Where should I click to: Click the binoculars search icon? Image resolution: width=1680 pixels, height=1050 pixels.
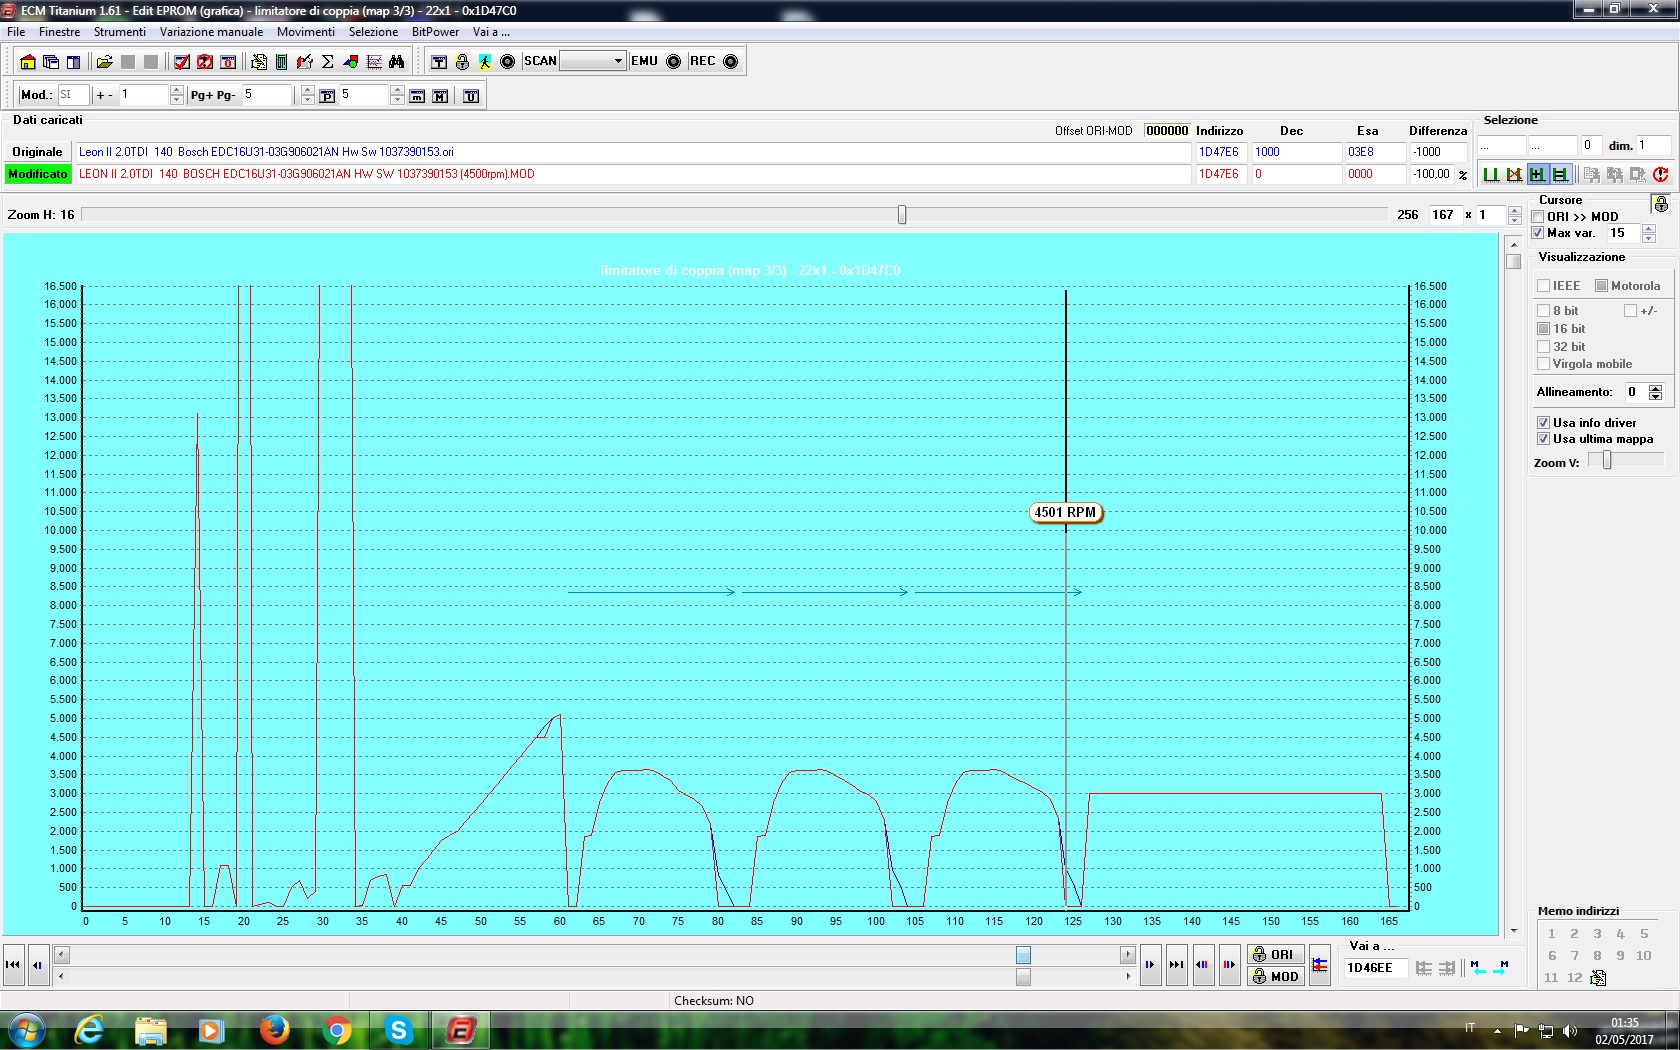(x=397, y=62)
